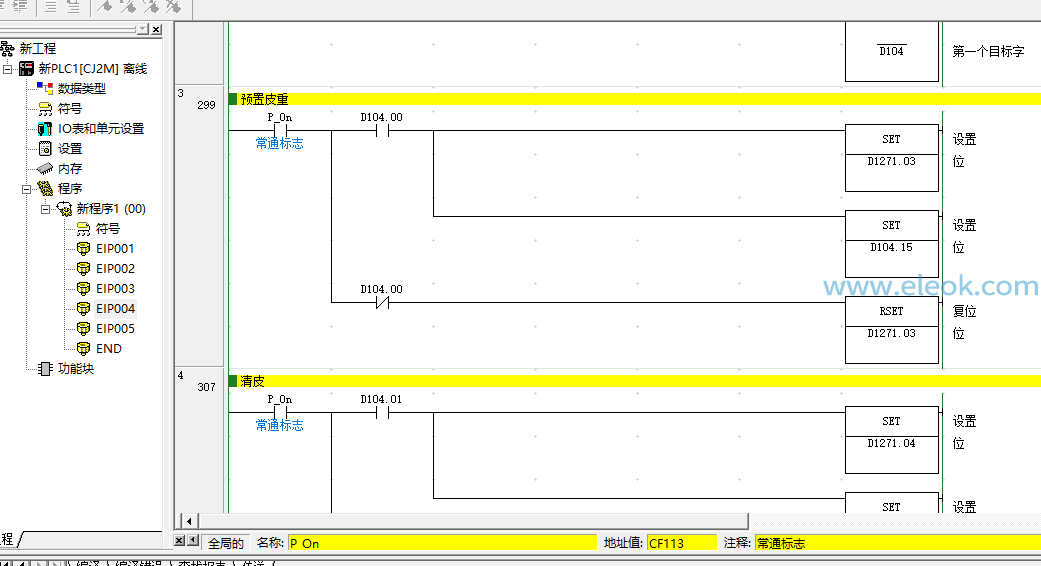This screenshot has width=1041, height=566.
Task: Select the SET D104.15 instruction block
Action: pyautogui.click(x=892, y=244)
